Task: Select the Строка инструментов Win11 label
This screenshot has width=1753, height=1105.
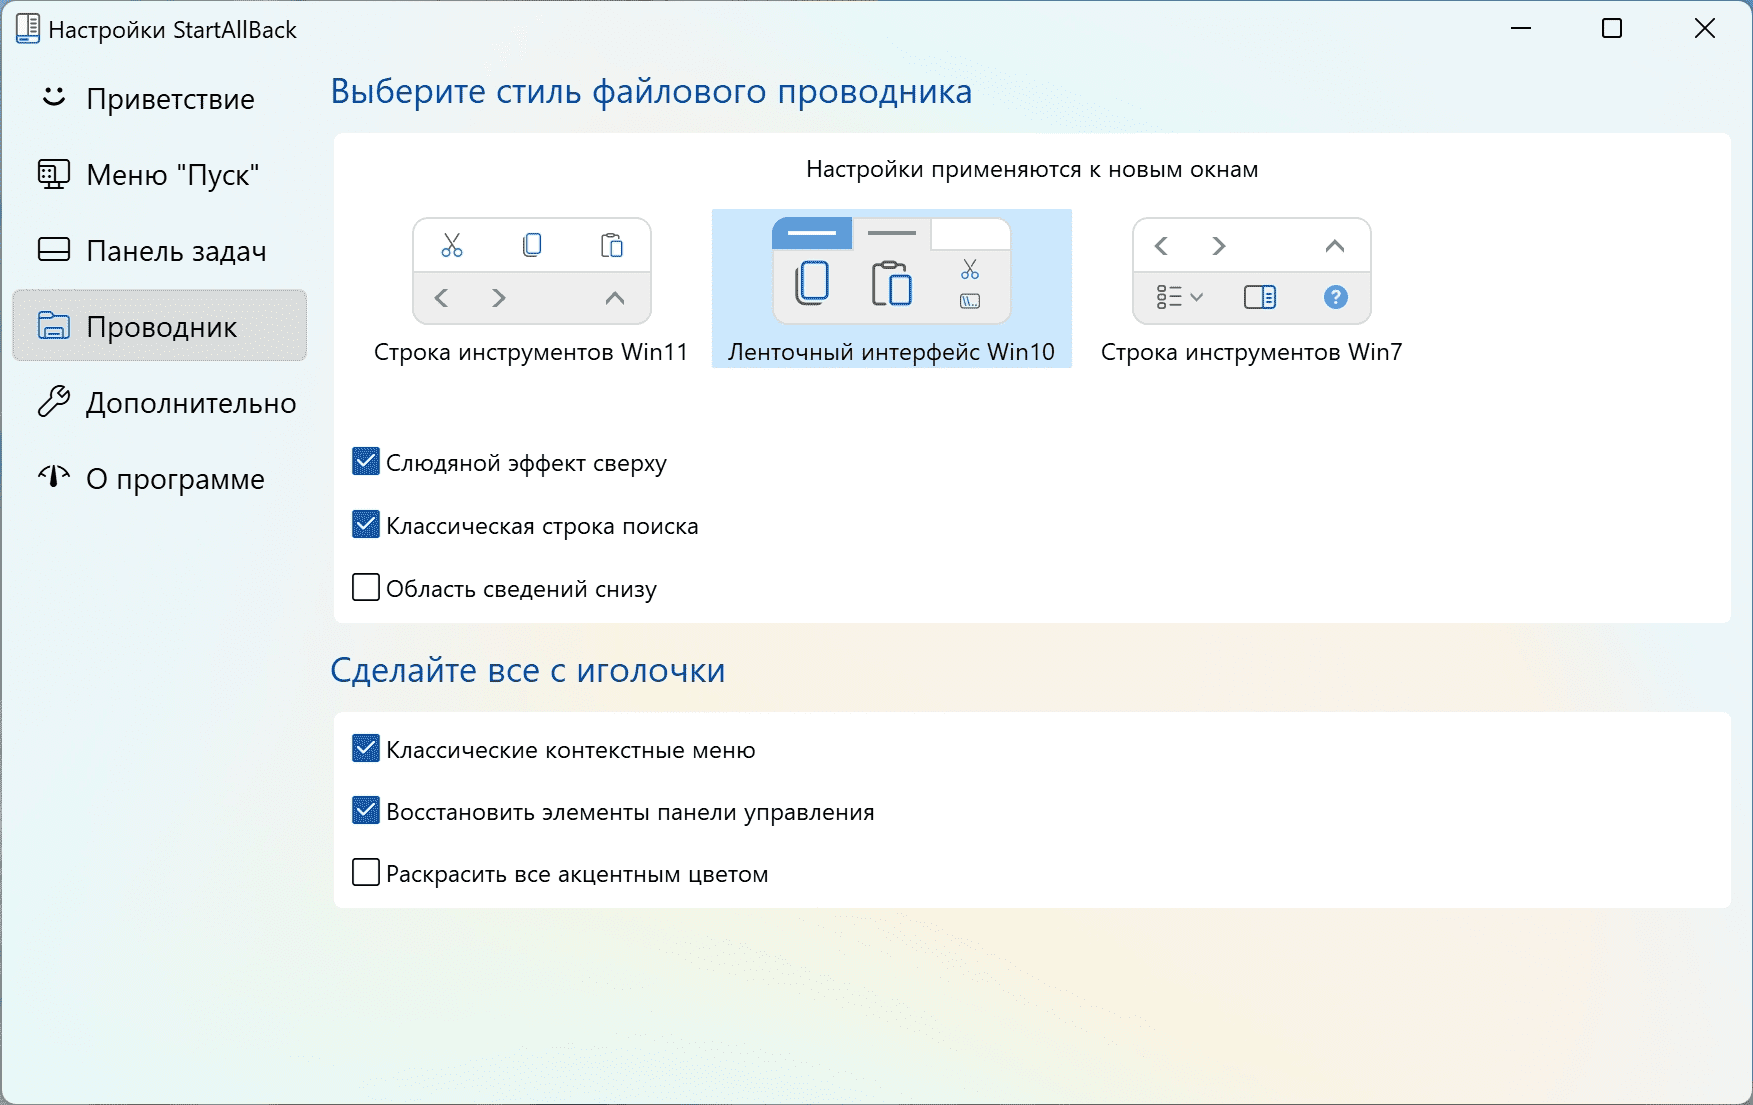Action: 531,352
